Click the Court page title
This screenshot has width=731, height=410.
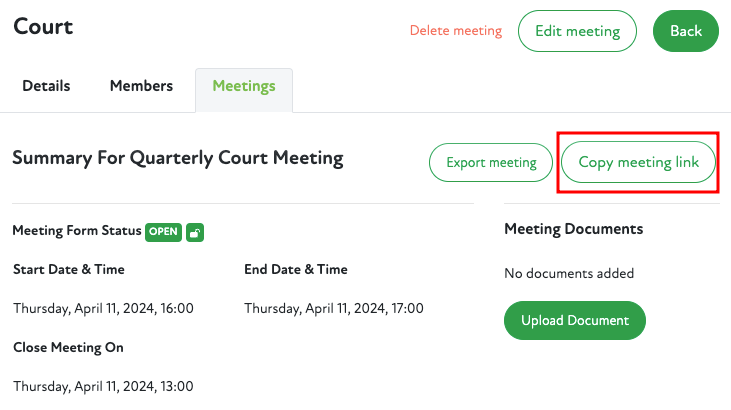[x=43, y=27]
